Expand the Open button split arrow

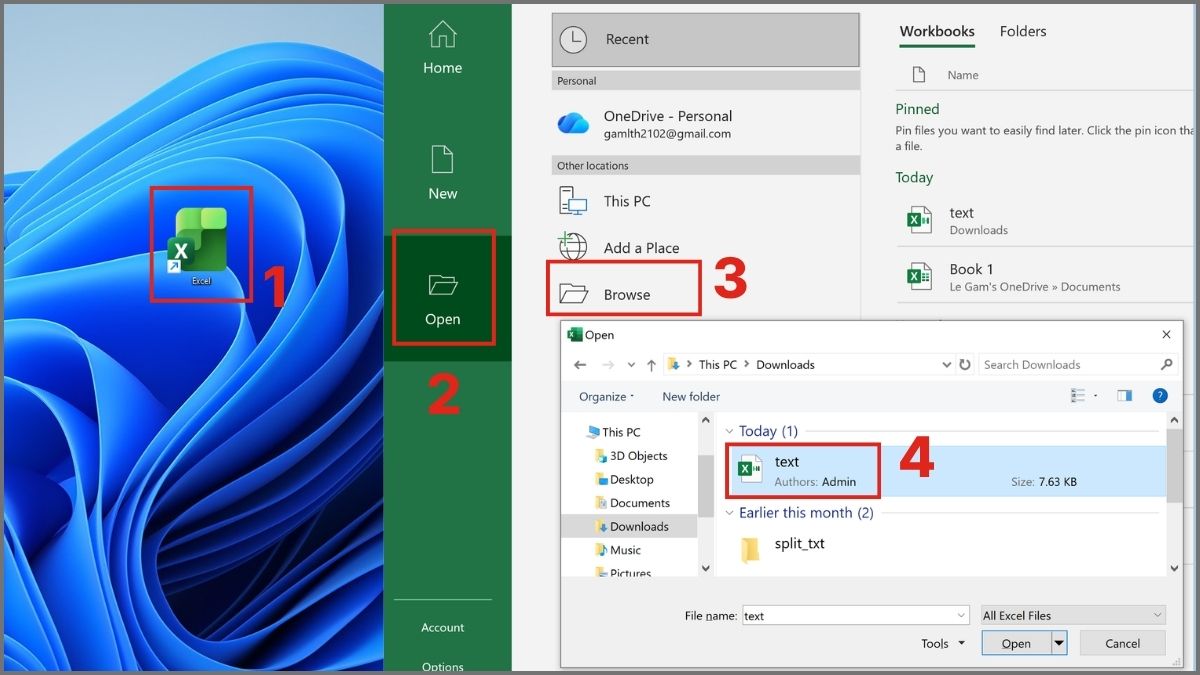1059,643
